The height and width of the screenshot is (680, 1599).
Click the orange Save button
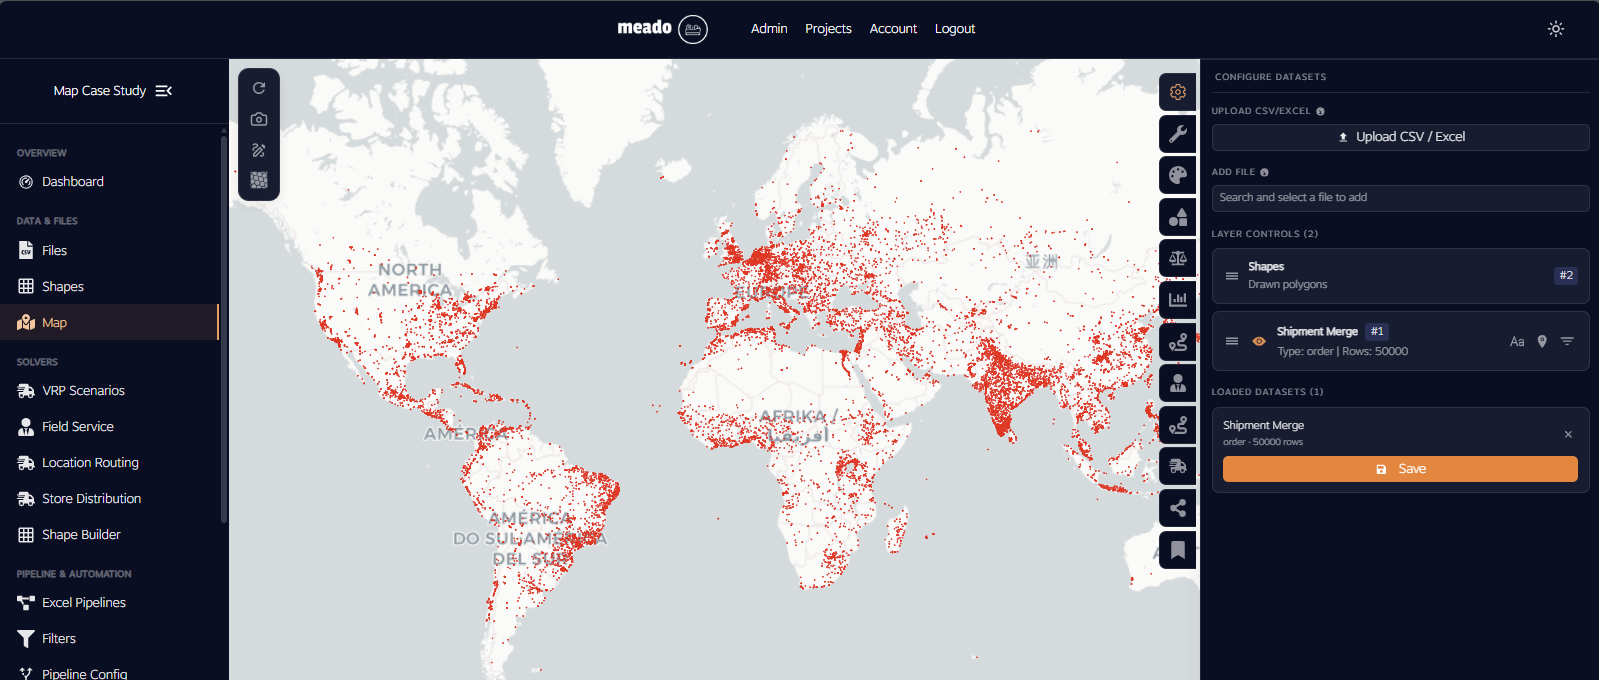click(1400, 469)
